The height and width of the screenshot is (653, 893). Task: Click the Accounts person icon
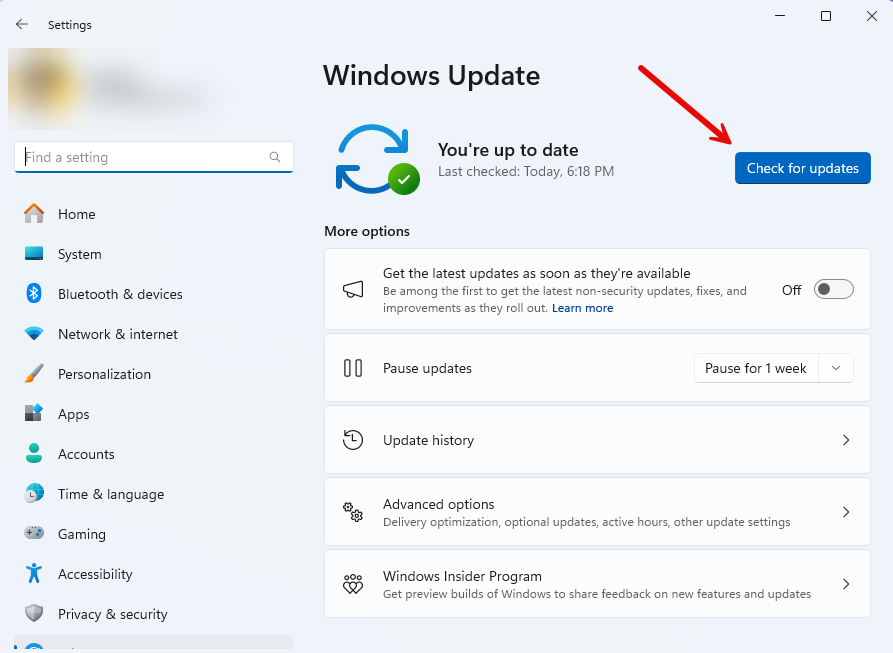[34, 453]
